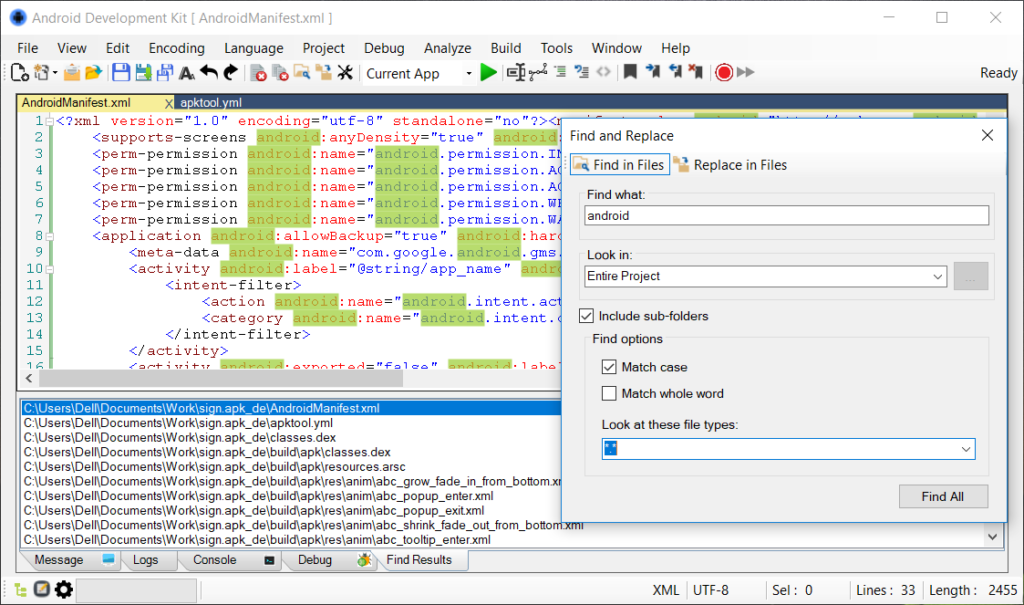The height and width of the screenshot is (605, 1024).
Task: Start macro recording with the red record icon
Action: click(x=723, y=72)
